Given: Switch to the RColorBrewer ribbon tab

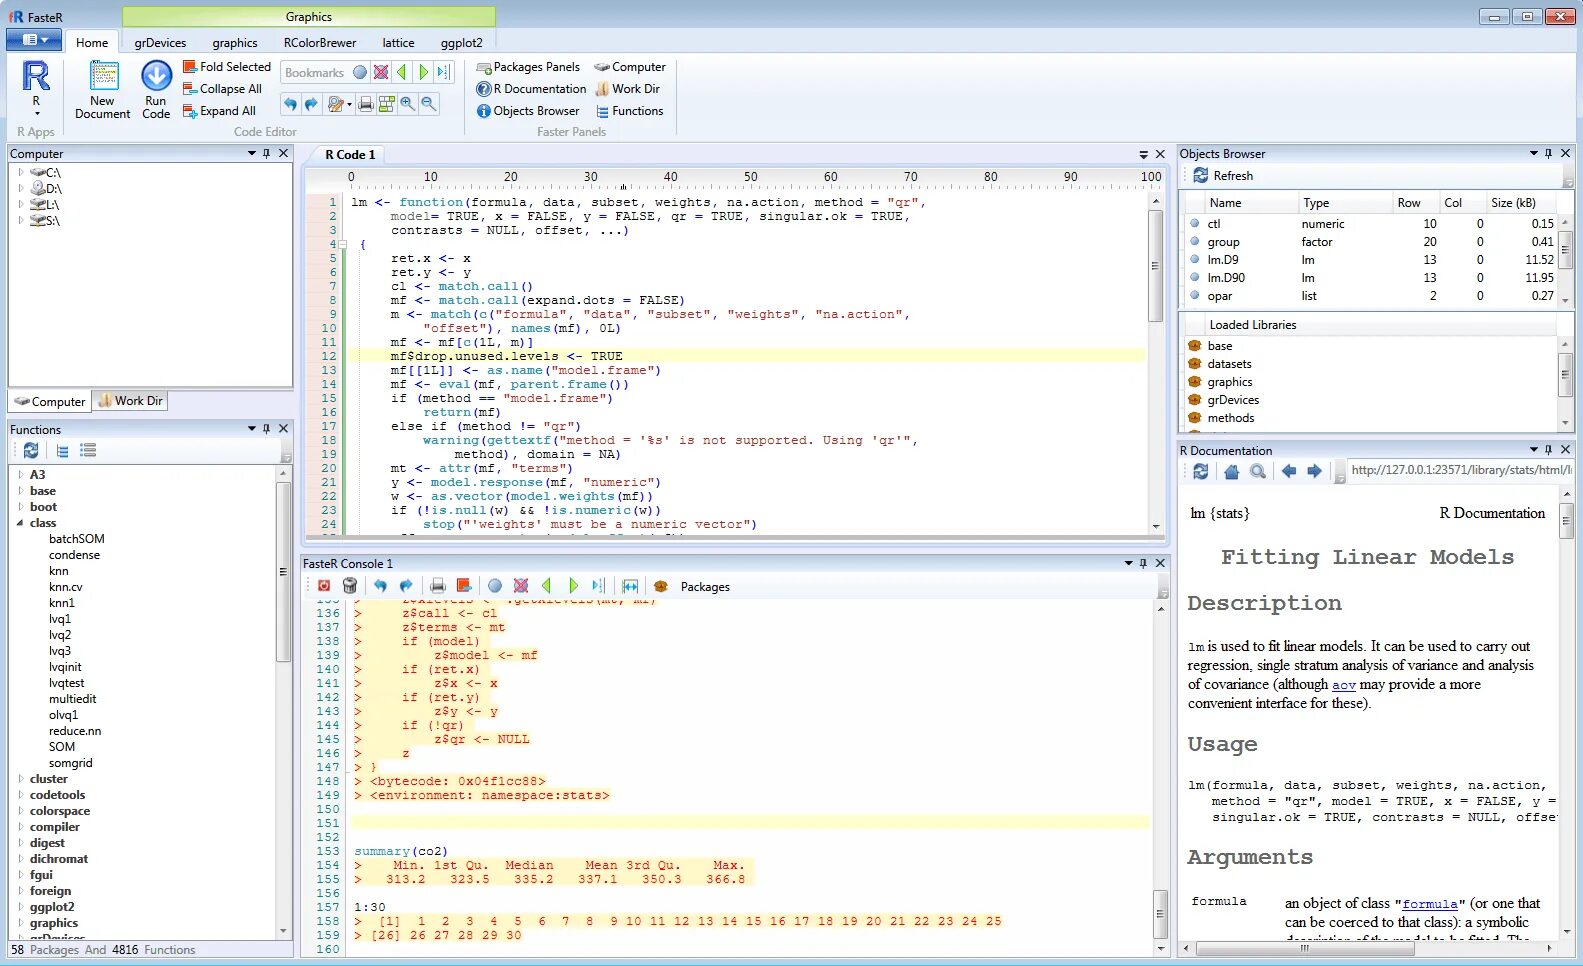Looking at the screenshot, I should pyautogui.click(x=320, y=43).
